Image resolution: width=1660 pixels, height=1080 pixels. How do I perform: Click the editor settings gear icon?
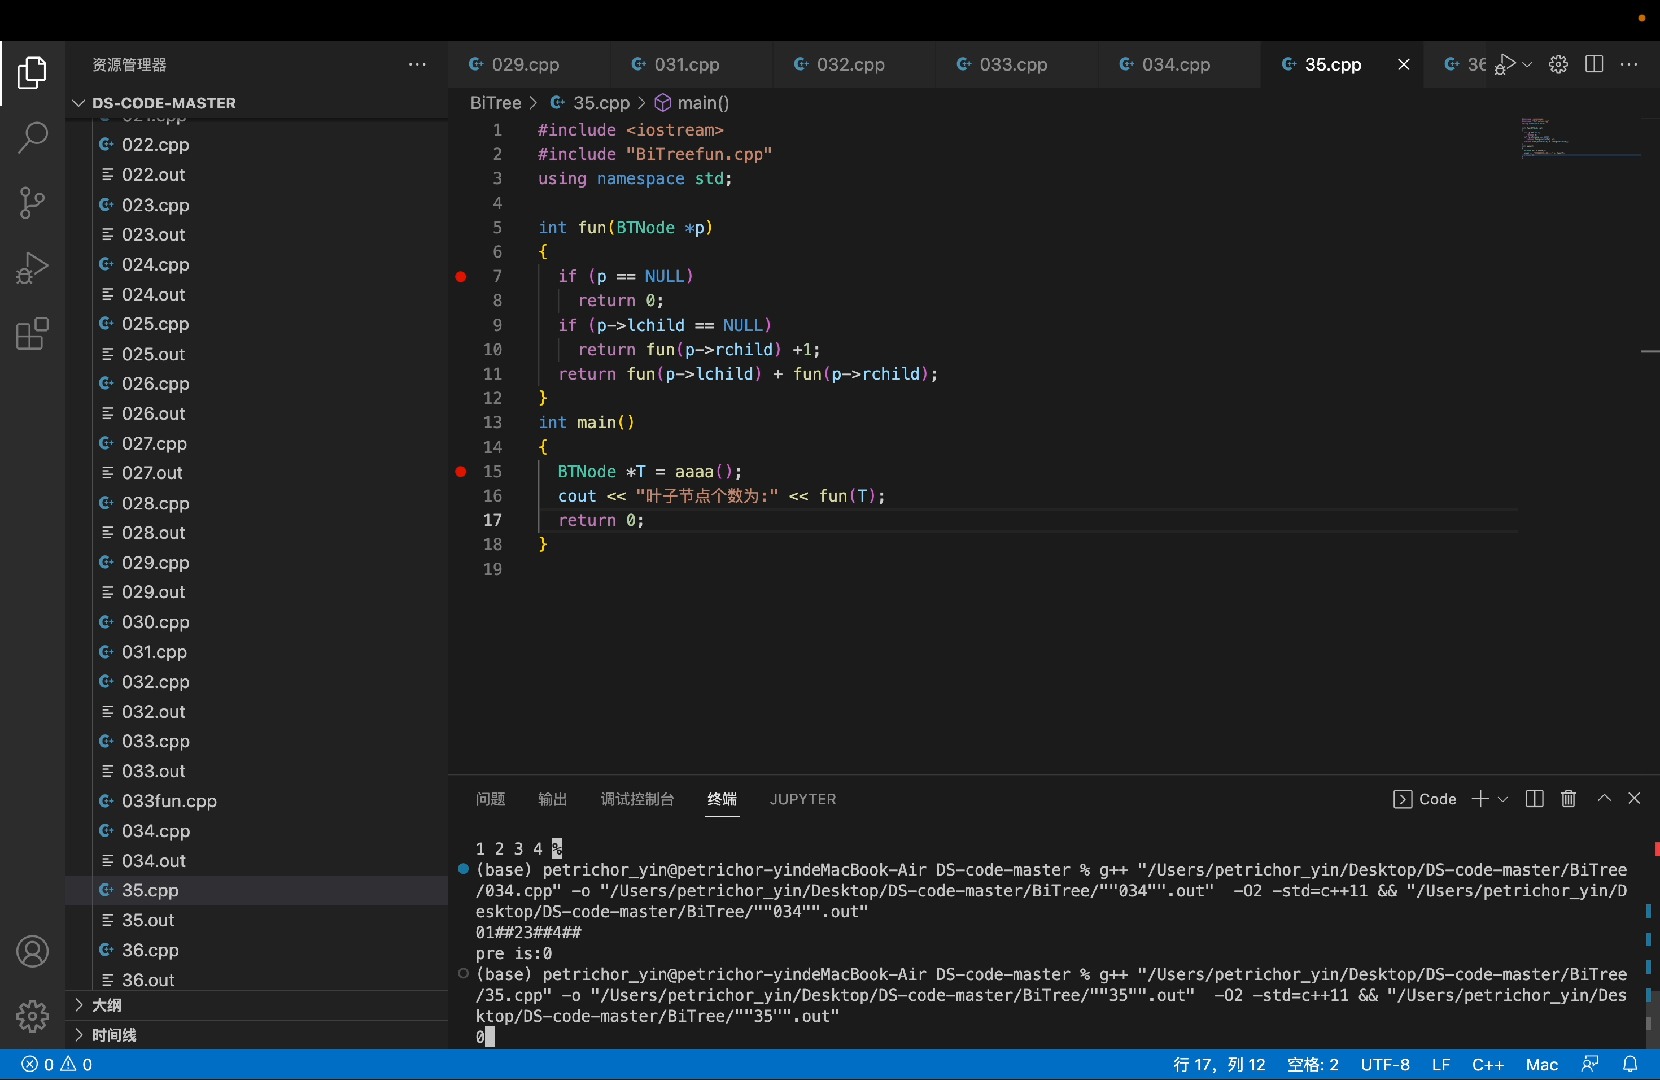click(x=1558, y=65)
